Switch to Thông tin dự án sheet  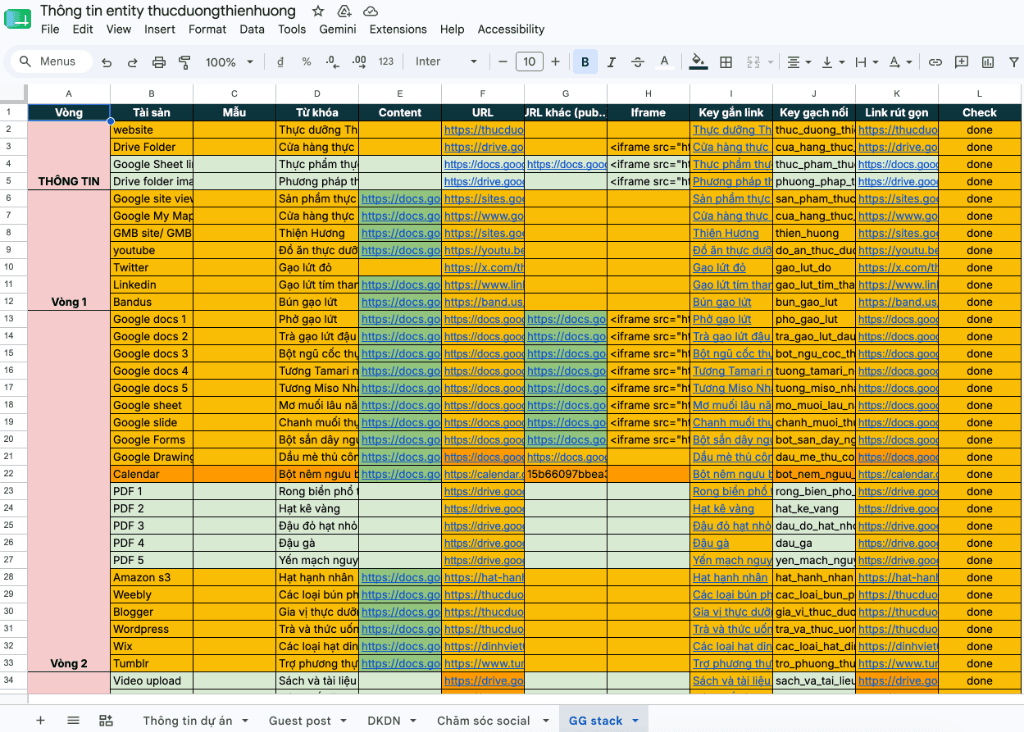[x=187, y=721]
